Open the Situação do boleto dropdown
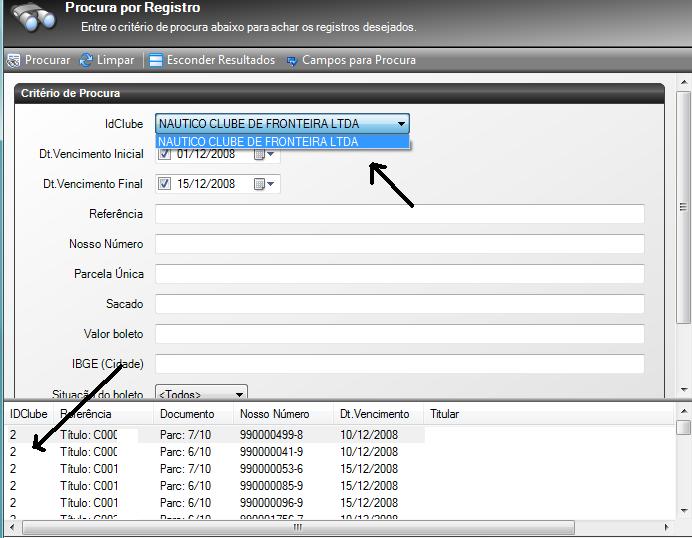This screenshot has width=692, height=538. pos(237,395)
